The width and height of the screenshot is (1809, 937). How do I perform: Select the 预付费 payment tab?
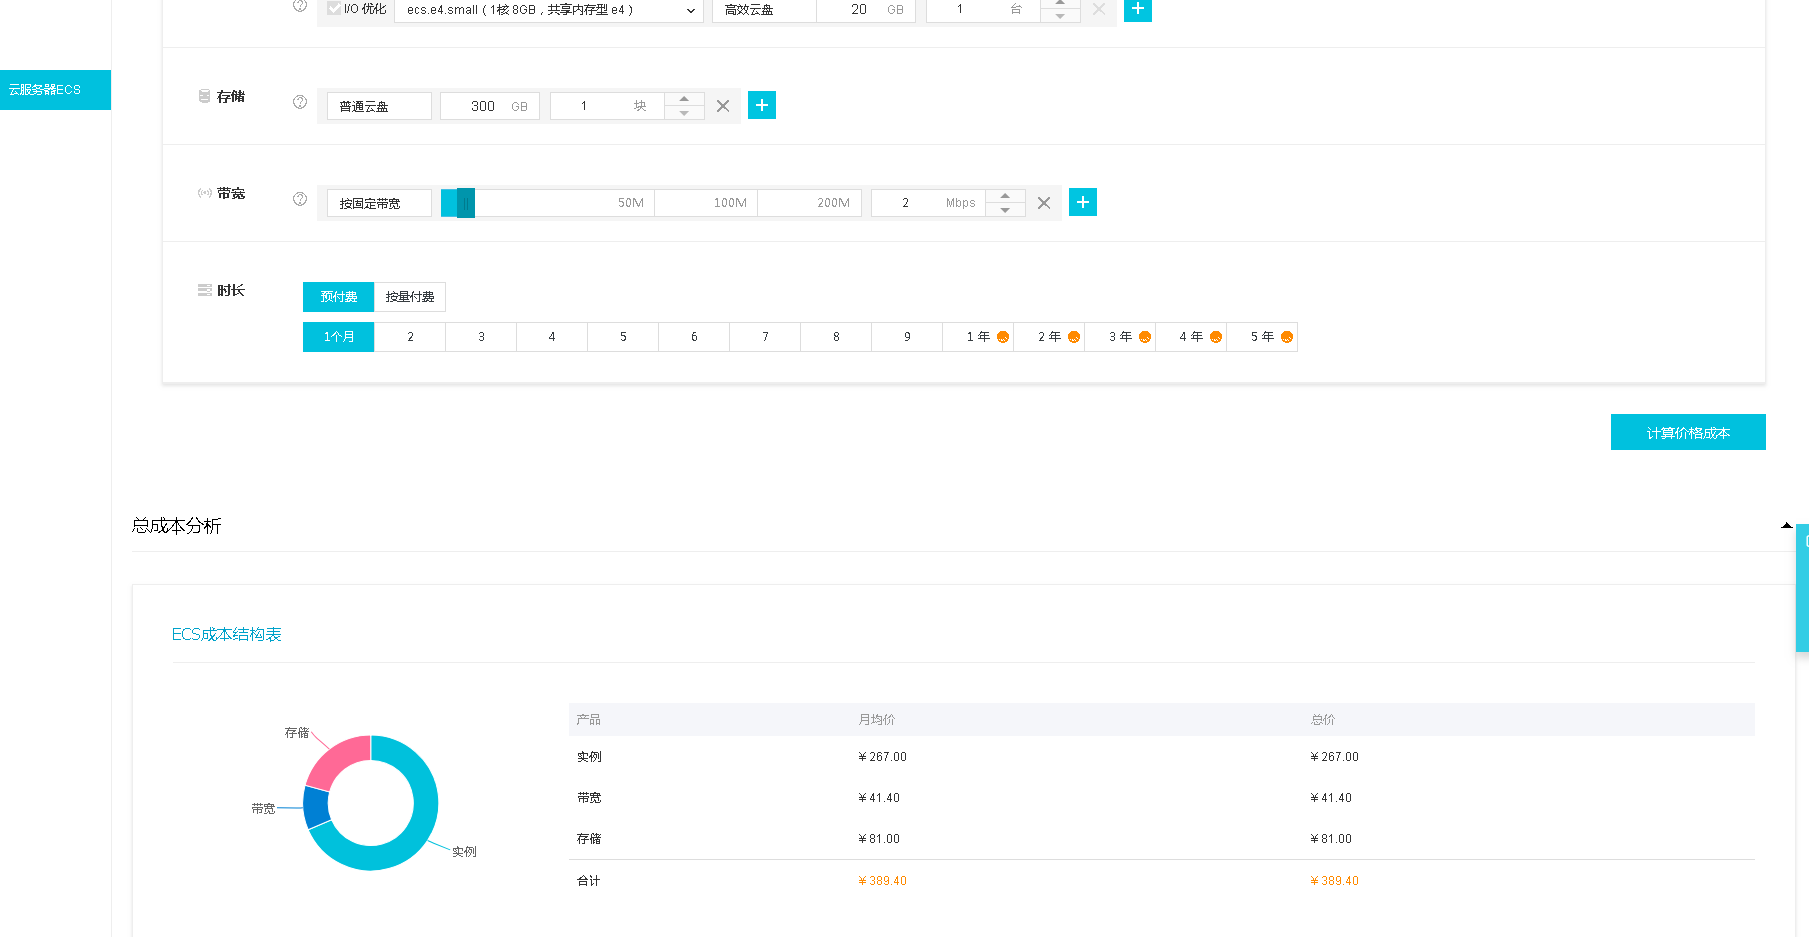(338, 297)
